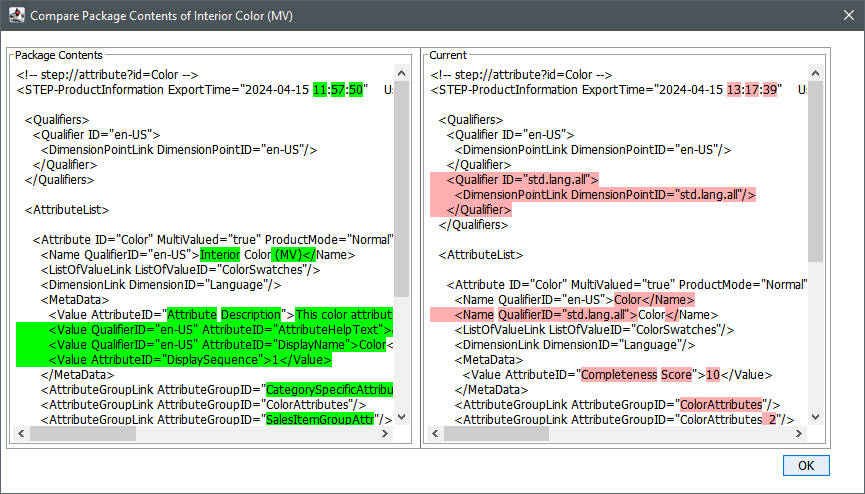The height and width of the screenshot is (494, 865).
Task: Click down arrow of Current pane vertical scrollbar
Action: coord(816,418)
